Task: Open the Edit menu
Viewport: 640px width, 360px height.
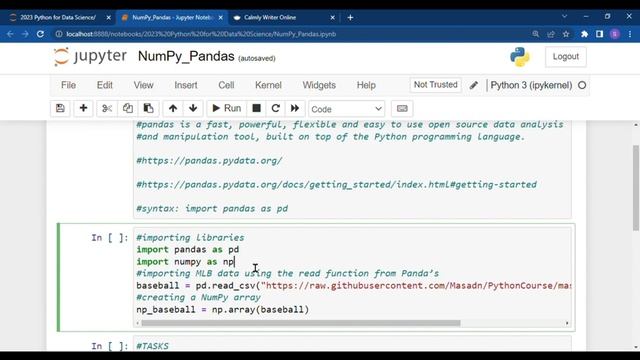Action: (104, 85)
